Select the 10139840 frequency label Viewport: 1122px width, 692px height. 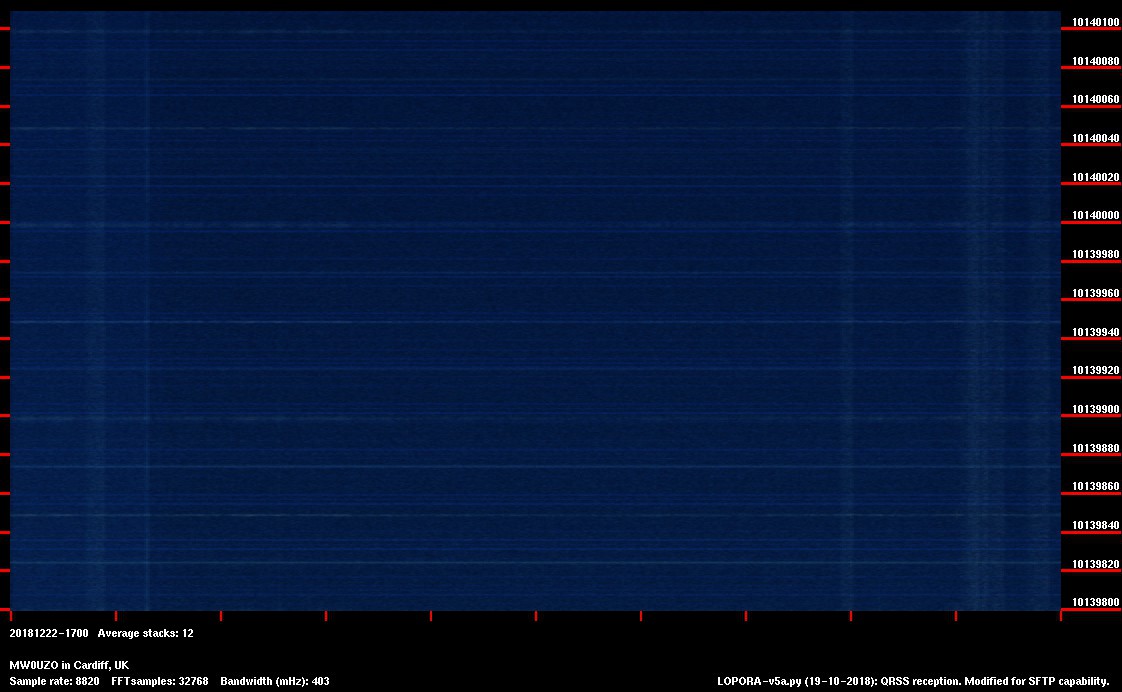(1095, 526)
